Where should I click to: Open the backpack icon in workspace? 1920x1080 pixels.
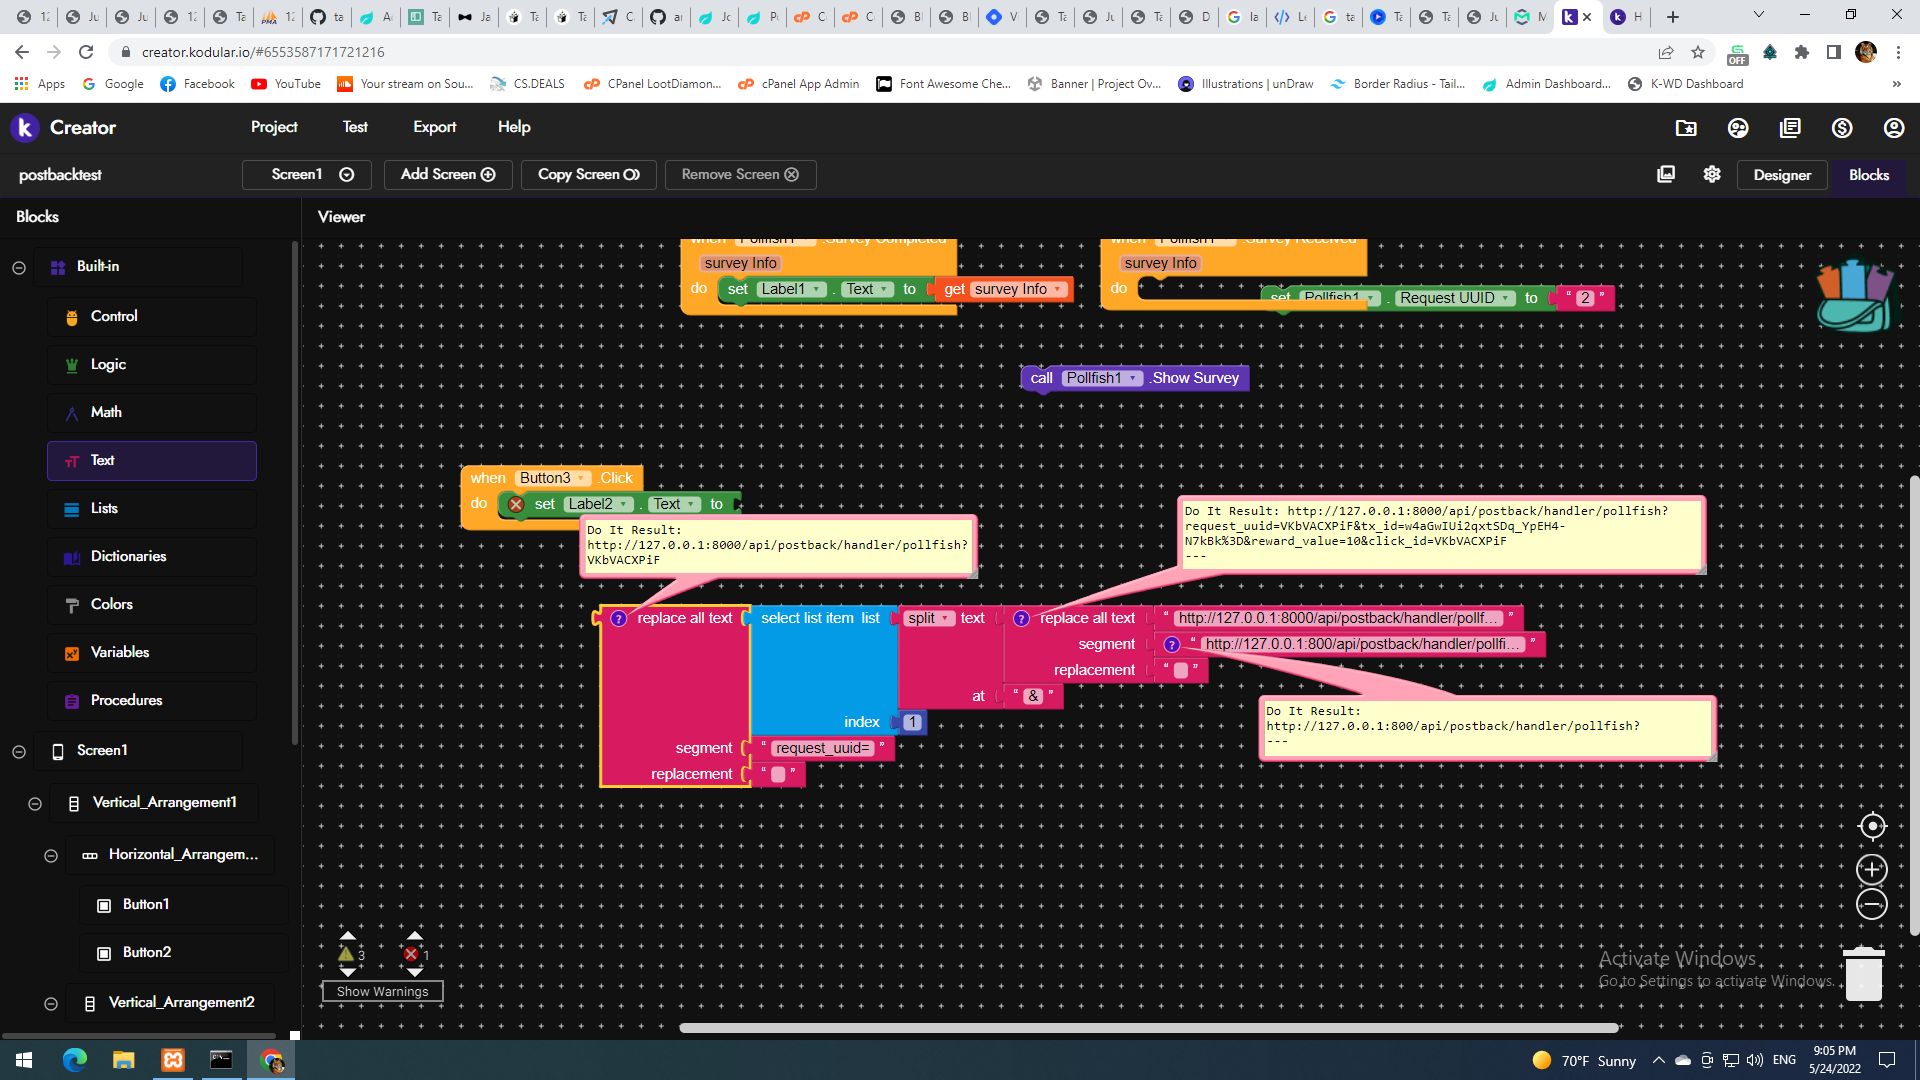[1853, 295]
